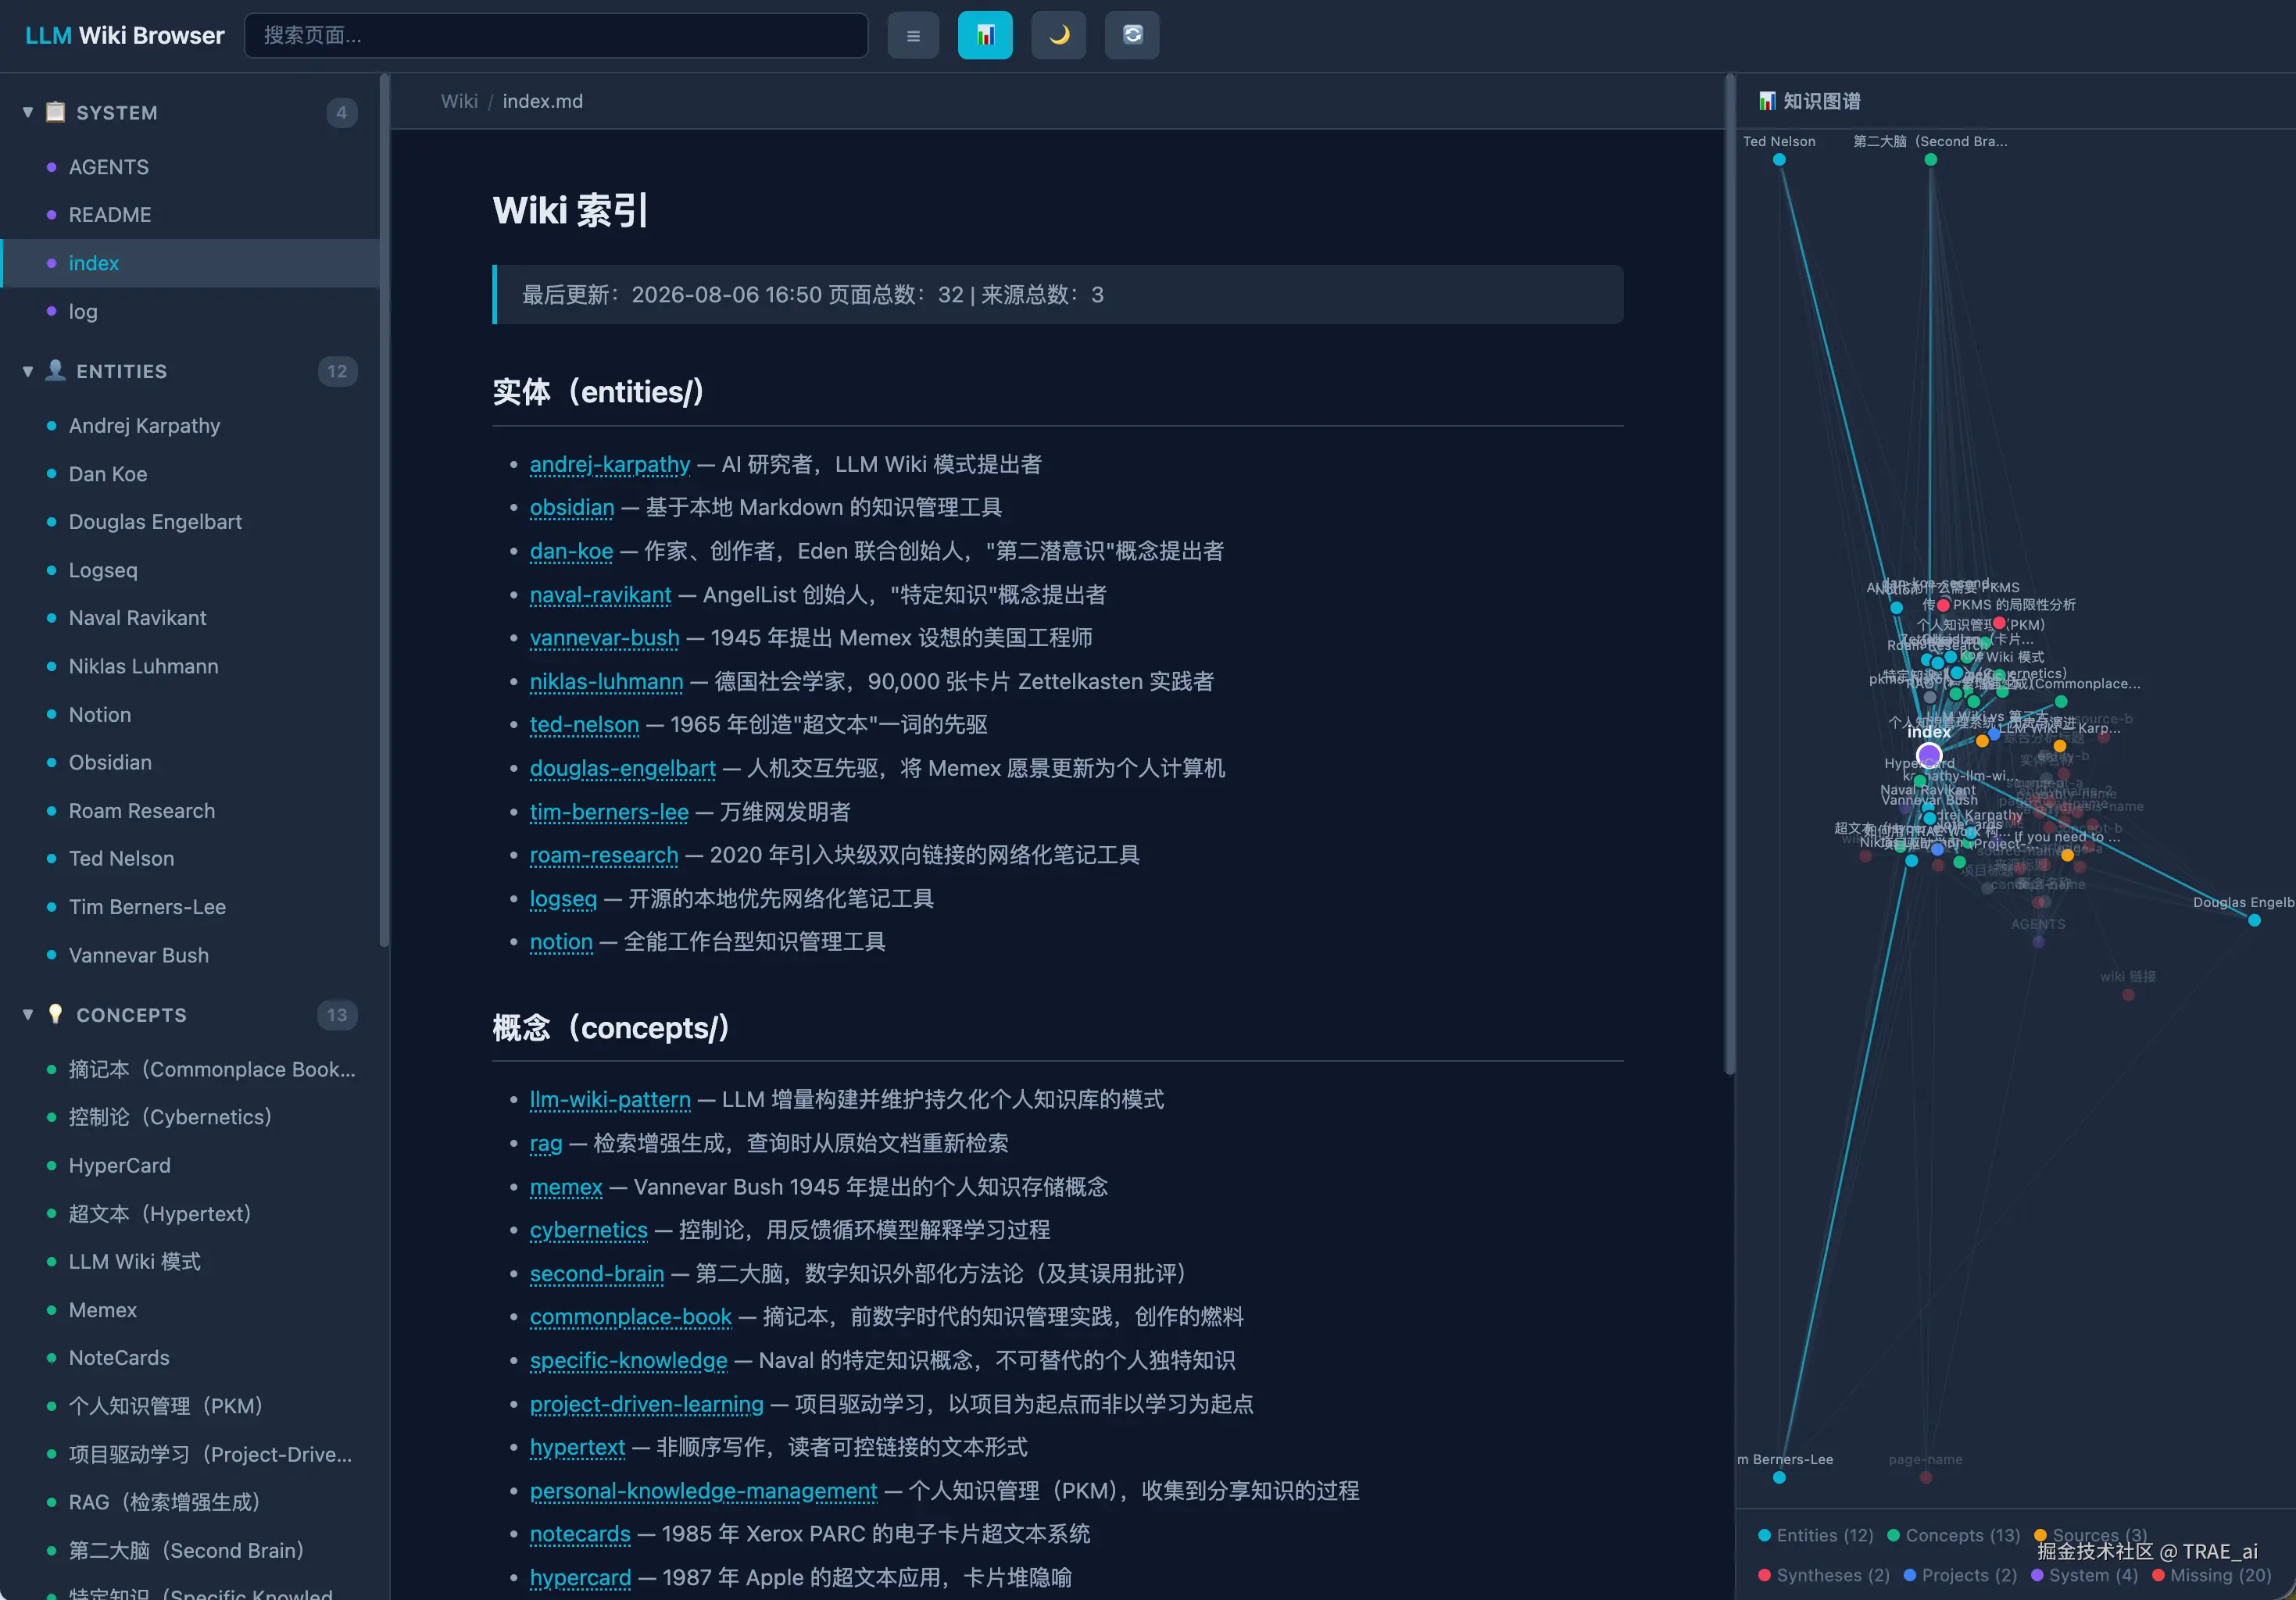Select the Tim Berners-Lee graph node
Viewport: 2296px width, 1600px height.
tap(1779, 1477)
